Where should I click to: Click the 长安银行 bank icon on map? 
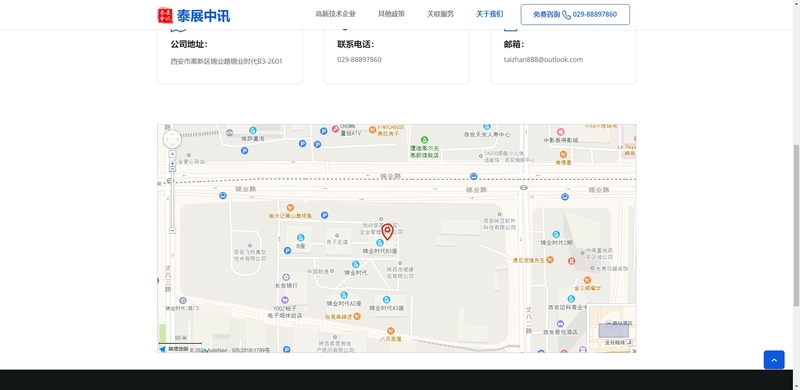click(286, 277)
